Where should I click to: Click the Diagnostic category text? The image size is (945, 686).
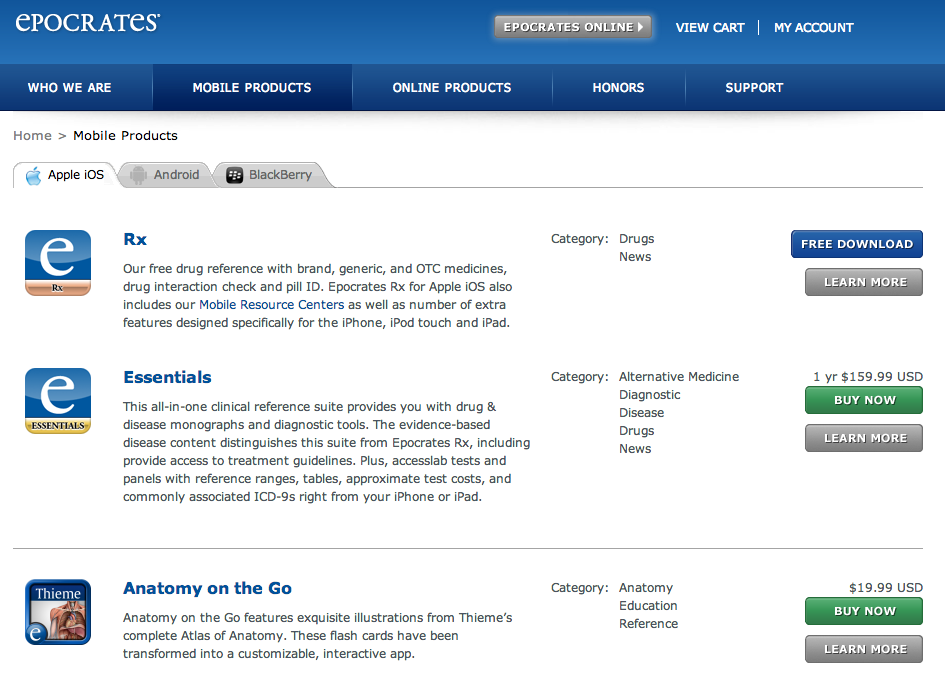click(x=650, y=395)
